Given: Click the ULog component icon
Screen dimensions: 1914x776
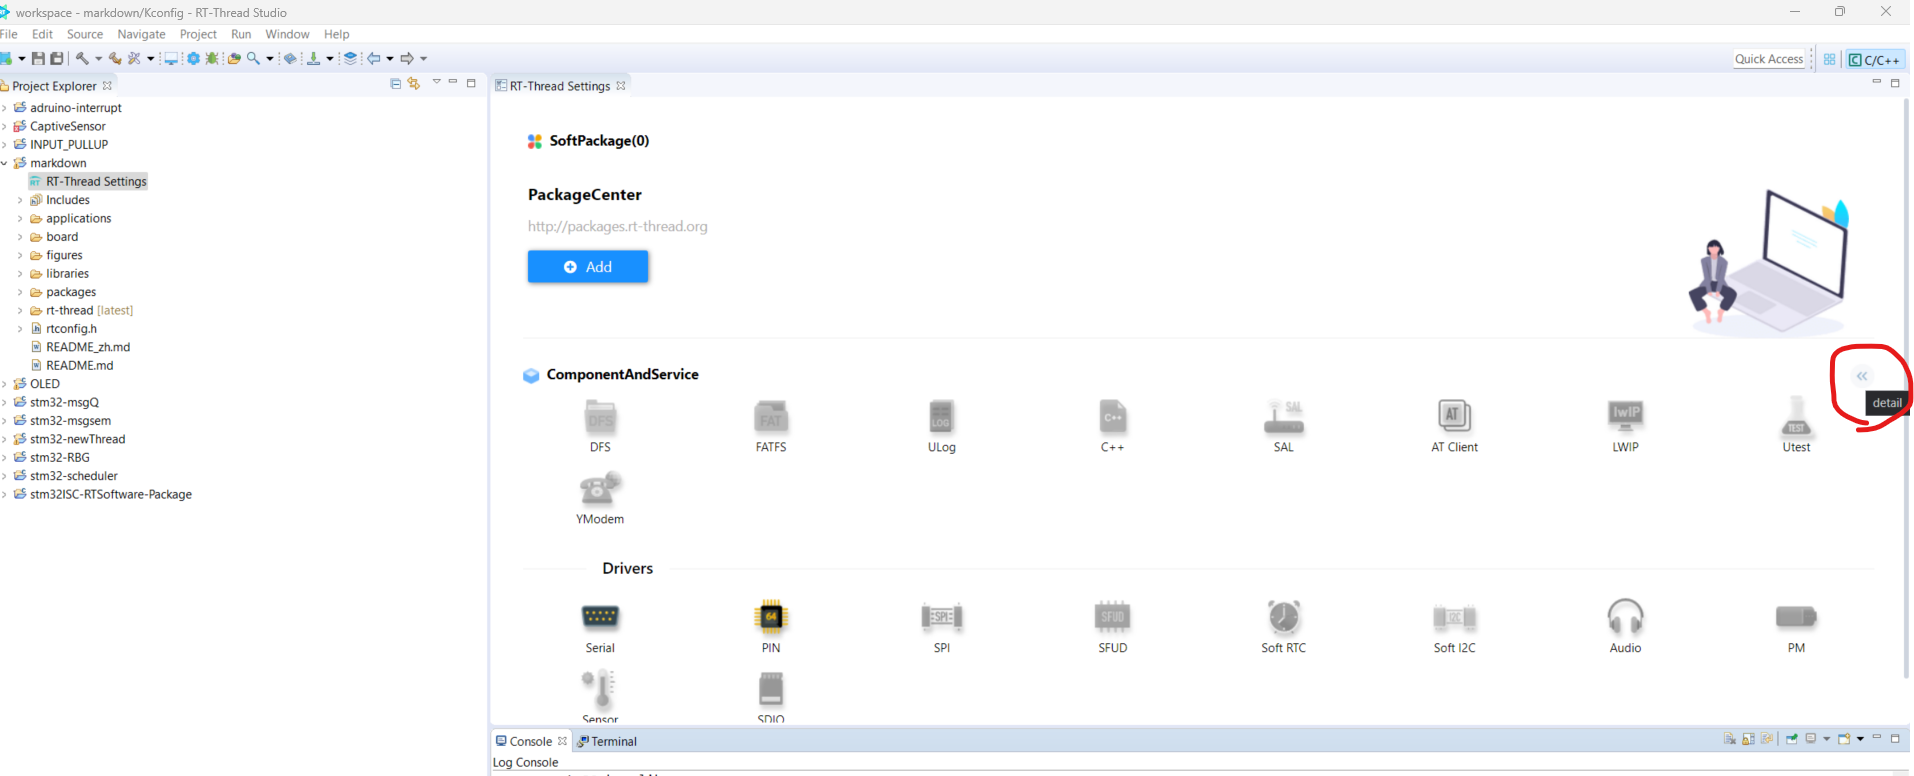Looking at the screenshot, I should 941,417.
